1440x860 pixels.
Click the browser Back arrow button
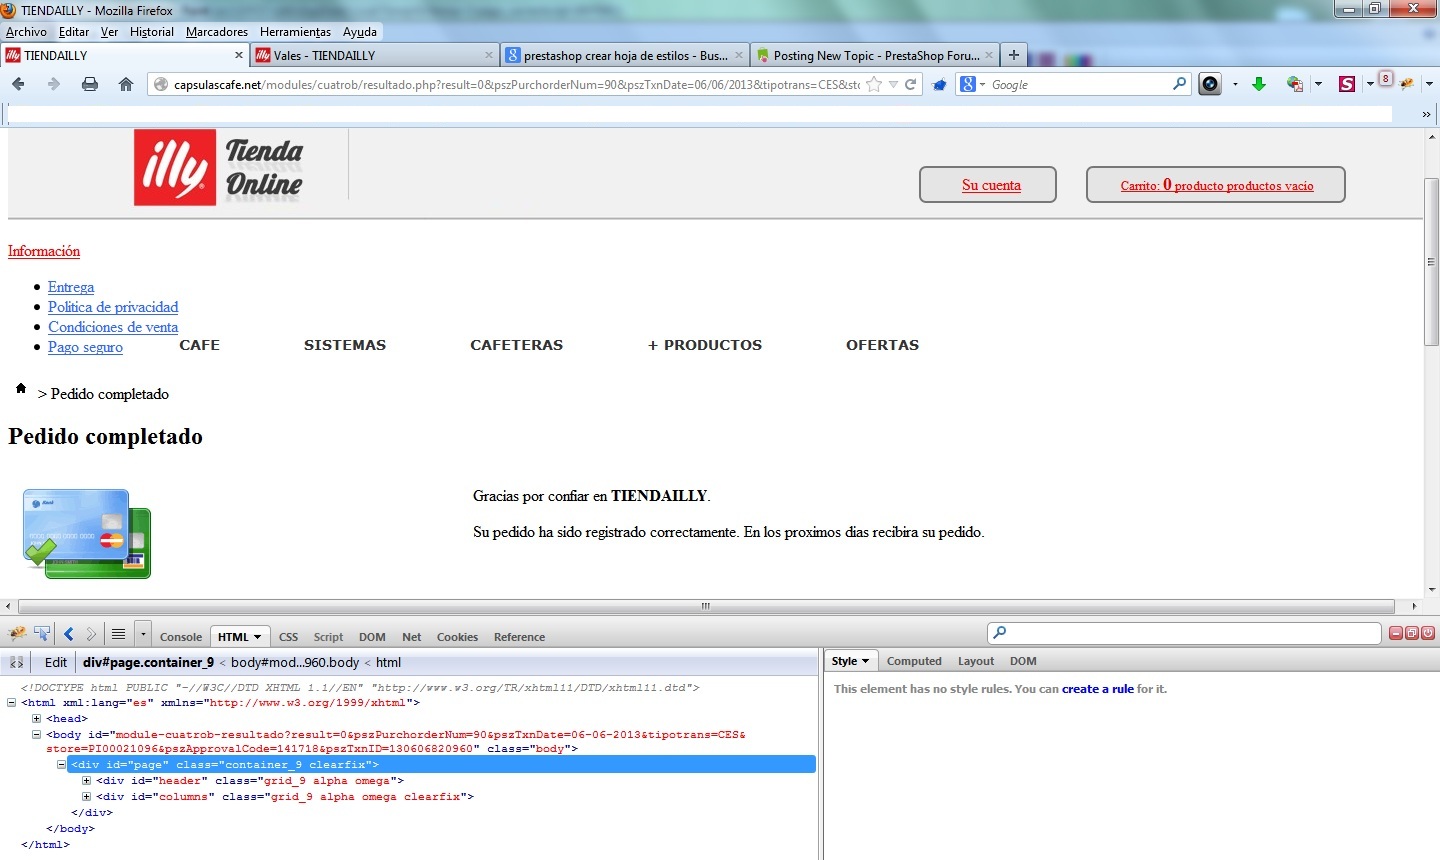pos(18,84)
